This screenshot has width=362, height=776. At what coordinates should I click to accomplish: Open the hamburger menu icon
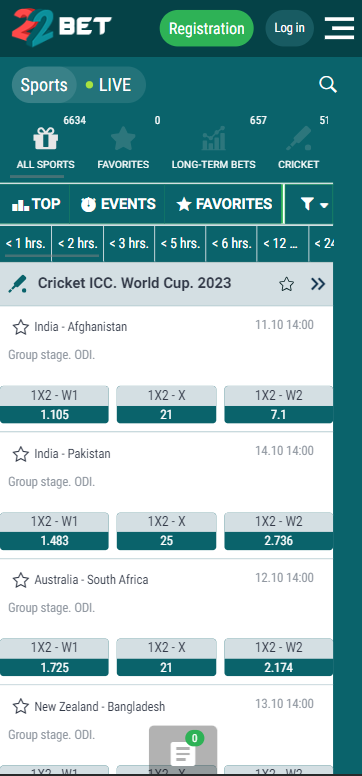click(x=339, y=28)
